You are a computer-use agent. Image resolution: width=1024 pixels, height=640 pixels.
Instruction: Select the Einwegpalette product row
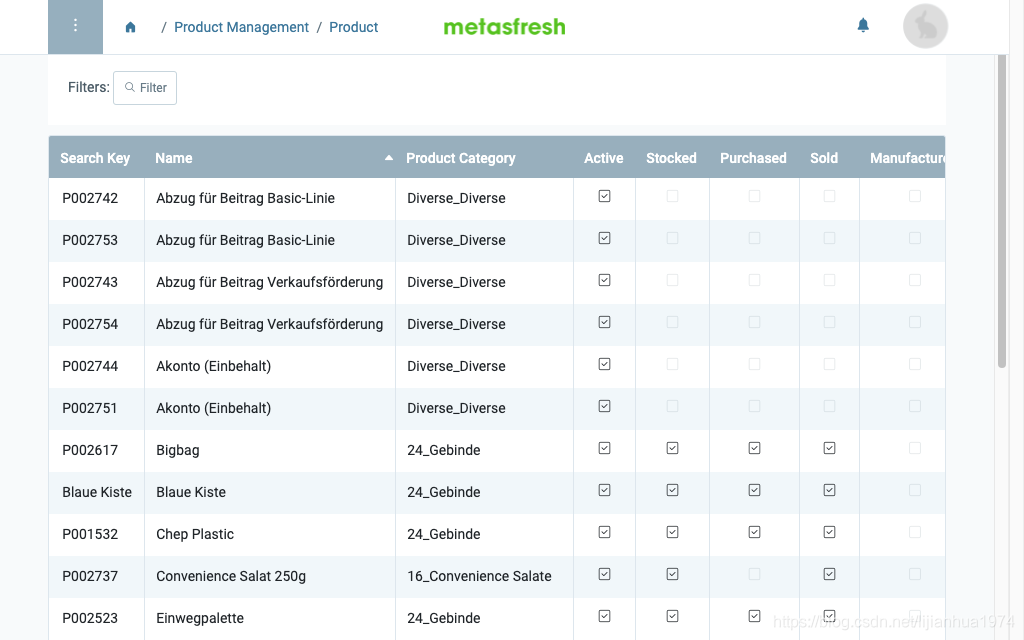point(496,618)
